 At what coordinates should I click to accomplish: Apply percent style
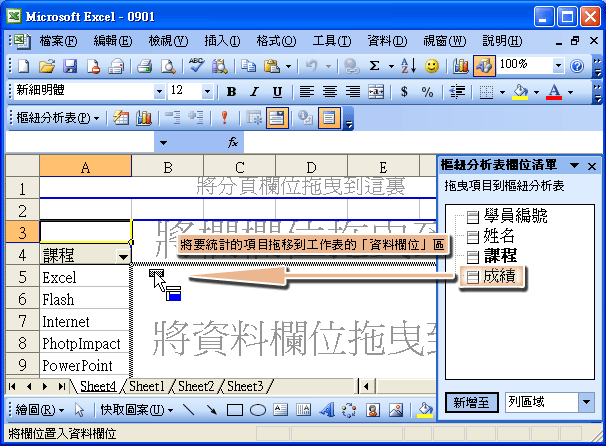pos(427,92)
